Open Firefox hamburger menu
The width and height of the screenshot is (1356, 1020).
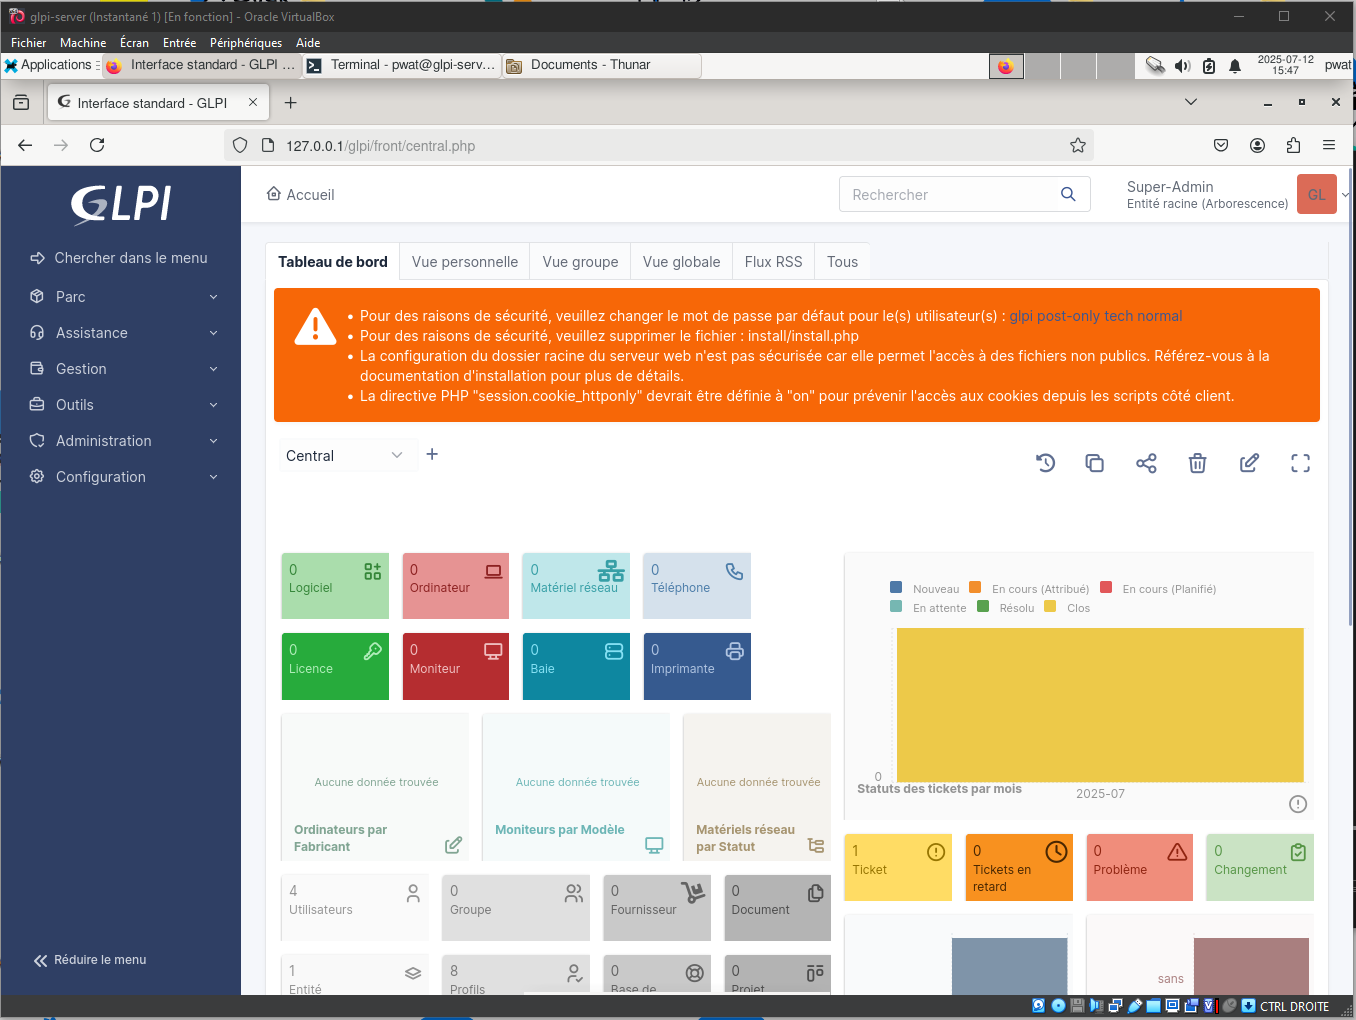pyautogui.click(x=1329, y=145)
